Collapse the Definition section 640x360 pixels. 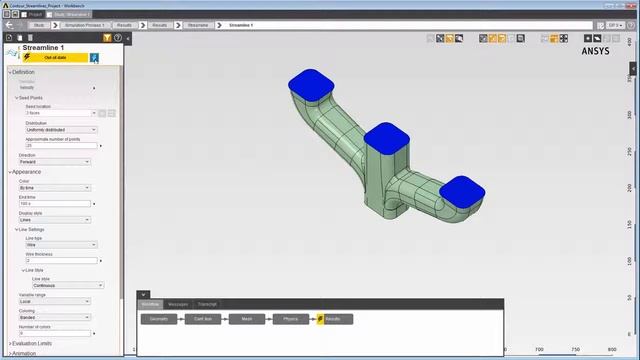click(x=10, y=72)
